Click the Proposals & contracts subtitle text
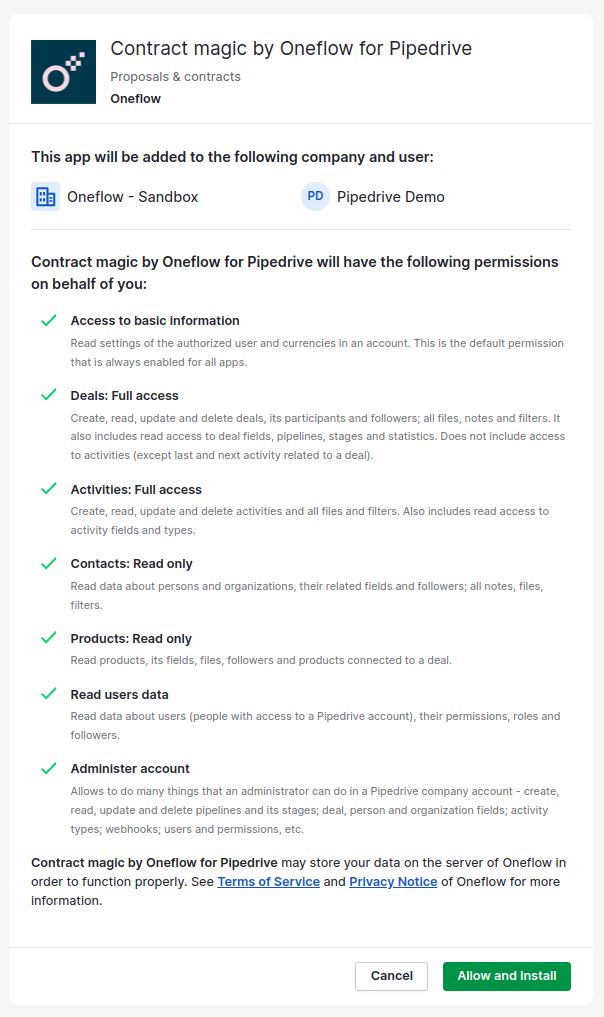Screen dimensions: 604x1017 175,76
